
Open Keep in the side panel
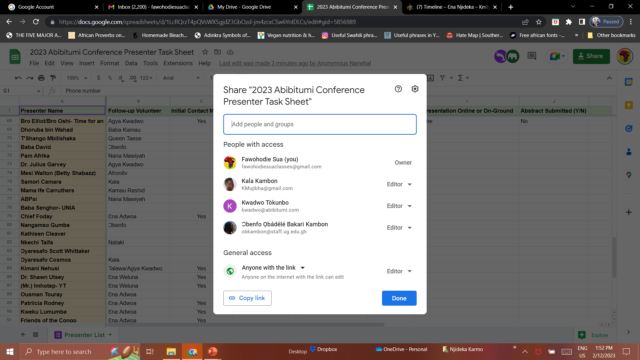click(x=629, y=105)
